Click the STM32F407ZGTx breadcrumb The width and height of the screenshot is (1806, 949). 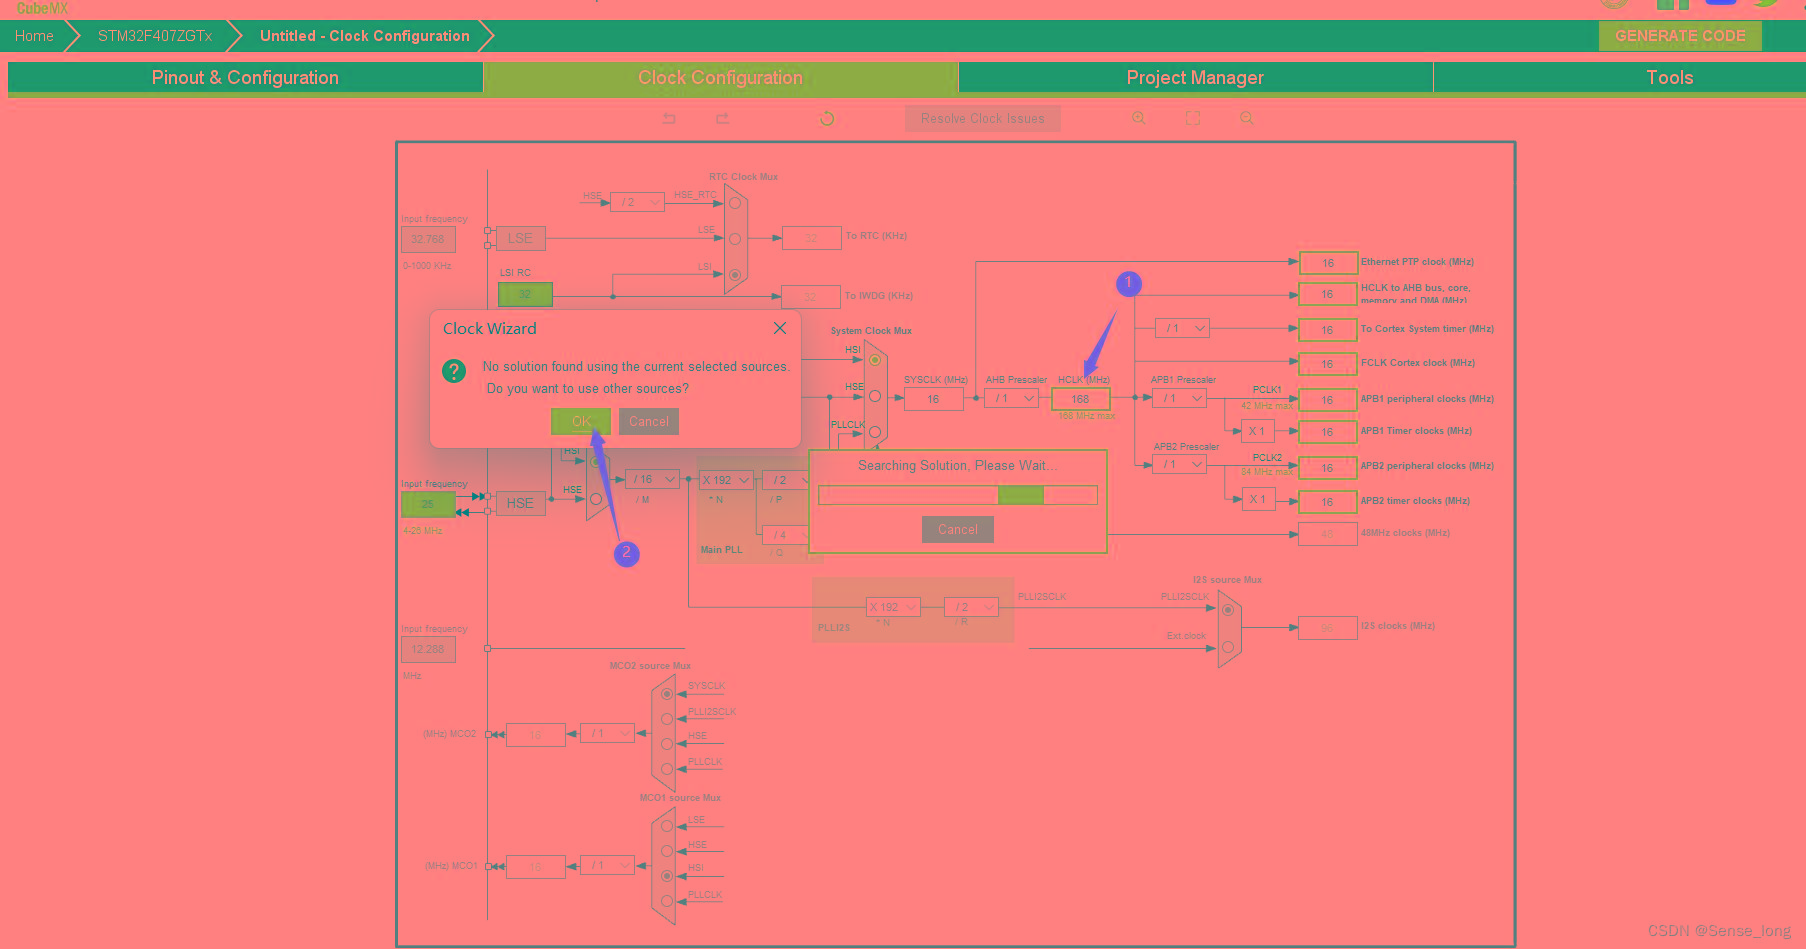[155, 35]
